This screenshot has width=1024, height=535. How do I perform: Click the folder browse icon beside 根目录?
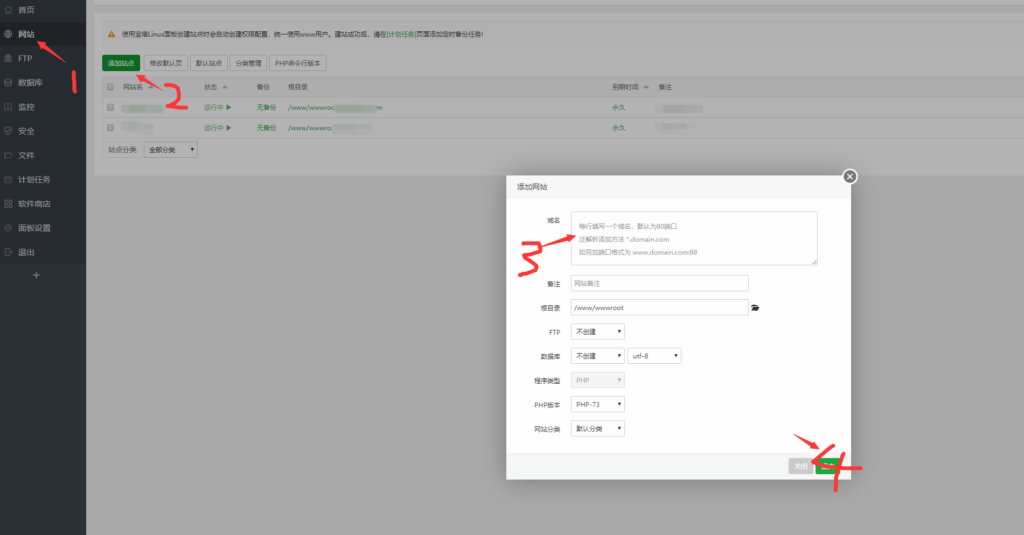756,308
